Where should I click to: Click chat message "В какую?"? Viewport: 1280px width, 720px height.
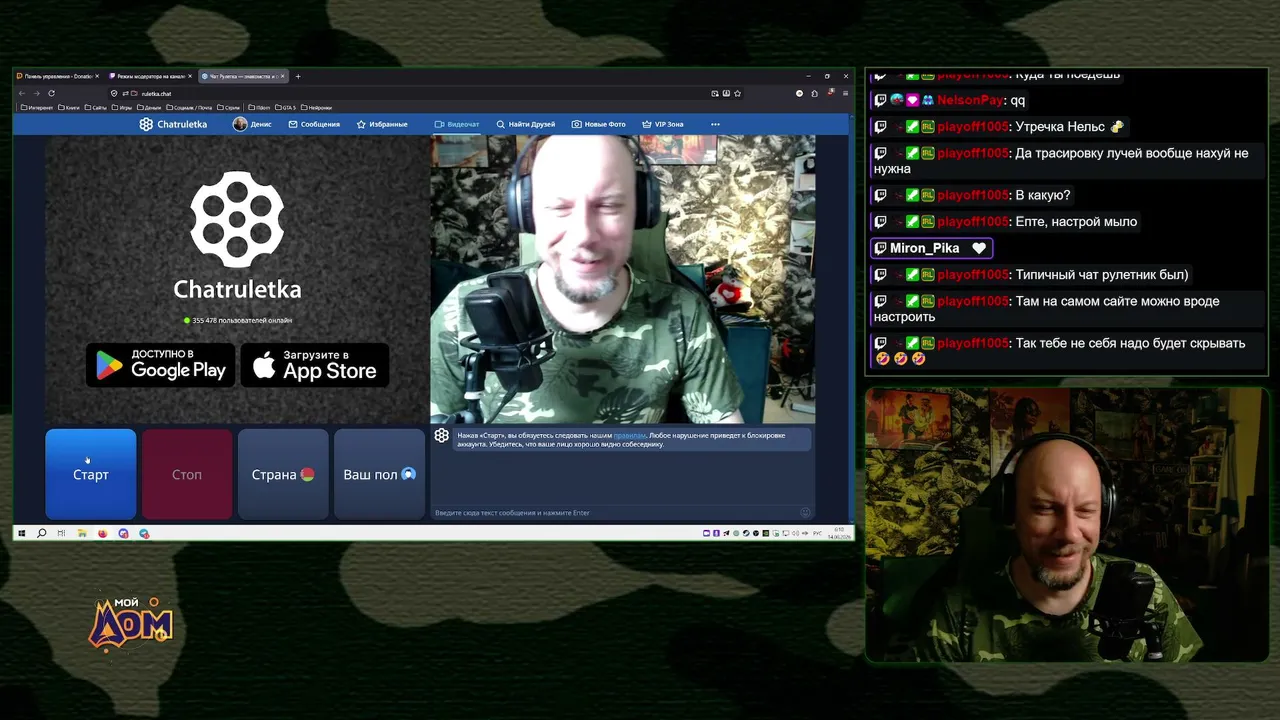point(1042,195)
